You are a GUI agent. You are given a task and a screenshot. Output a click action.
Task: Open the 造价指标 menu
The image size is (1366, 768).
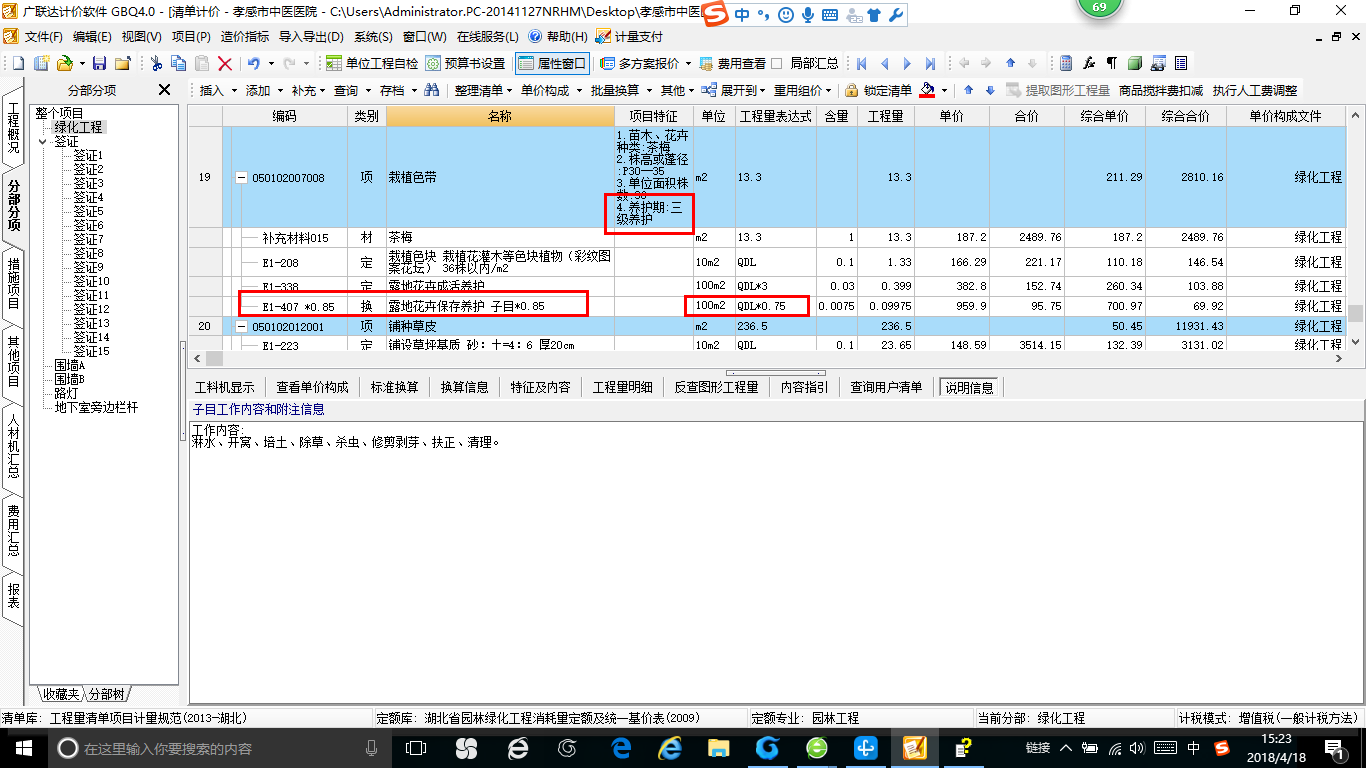(x=245, y=36)
